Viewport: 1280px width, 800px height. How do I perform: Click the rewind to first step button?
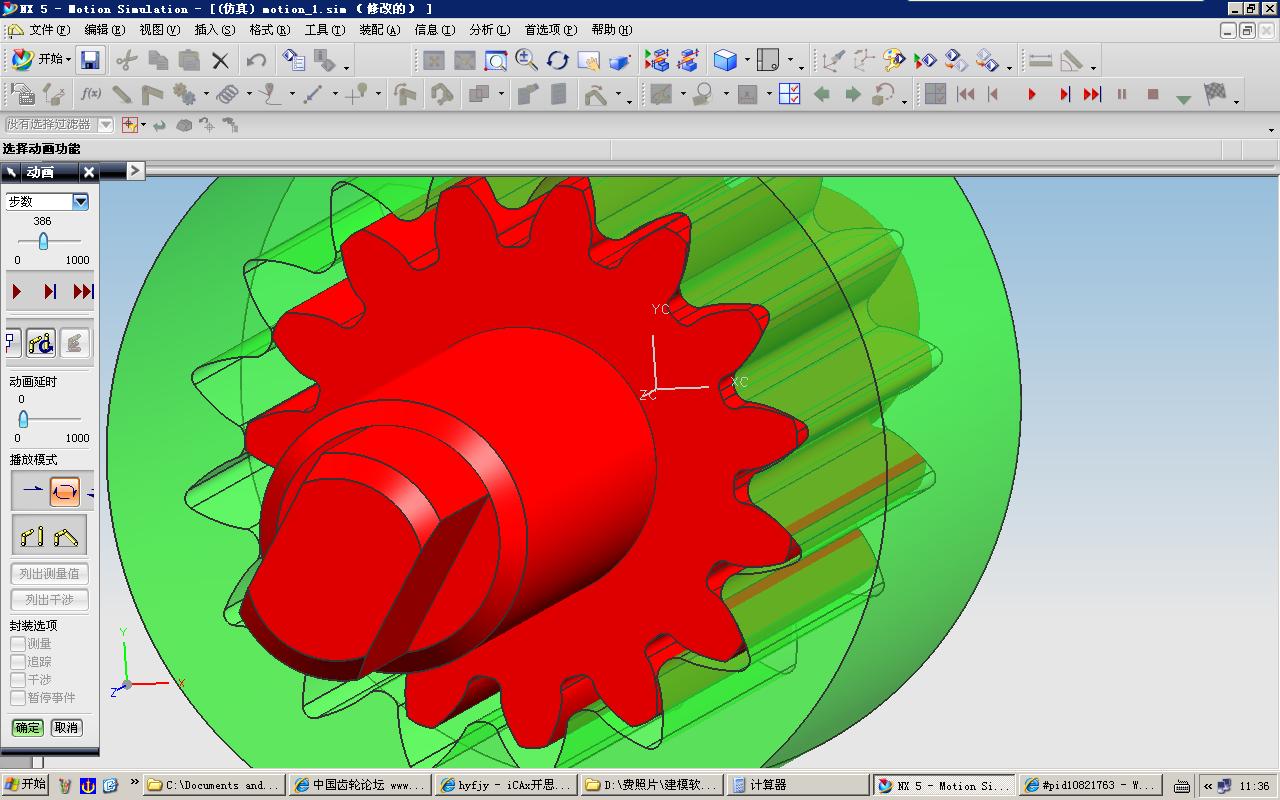click(x=965, y=94)
